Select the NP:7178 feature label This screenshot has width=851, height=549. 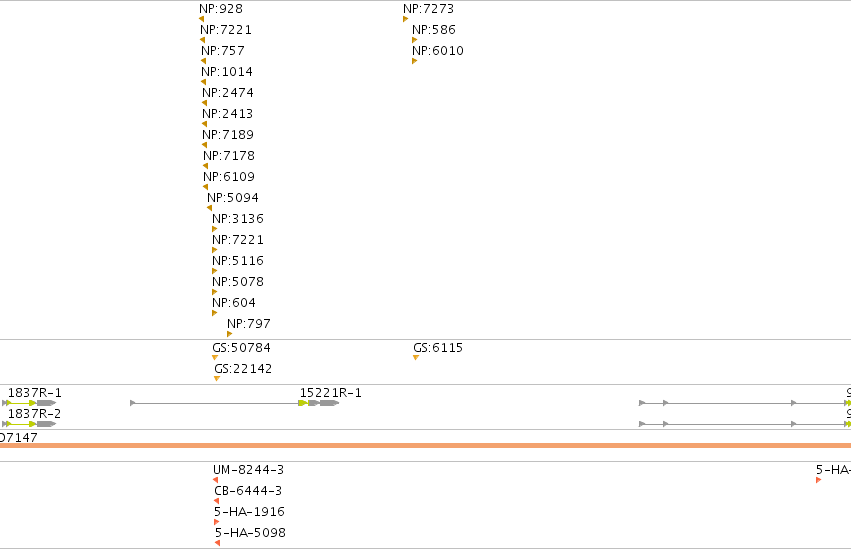coord(229,156)
